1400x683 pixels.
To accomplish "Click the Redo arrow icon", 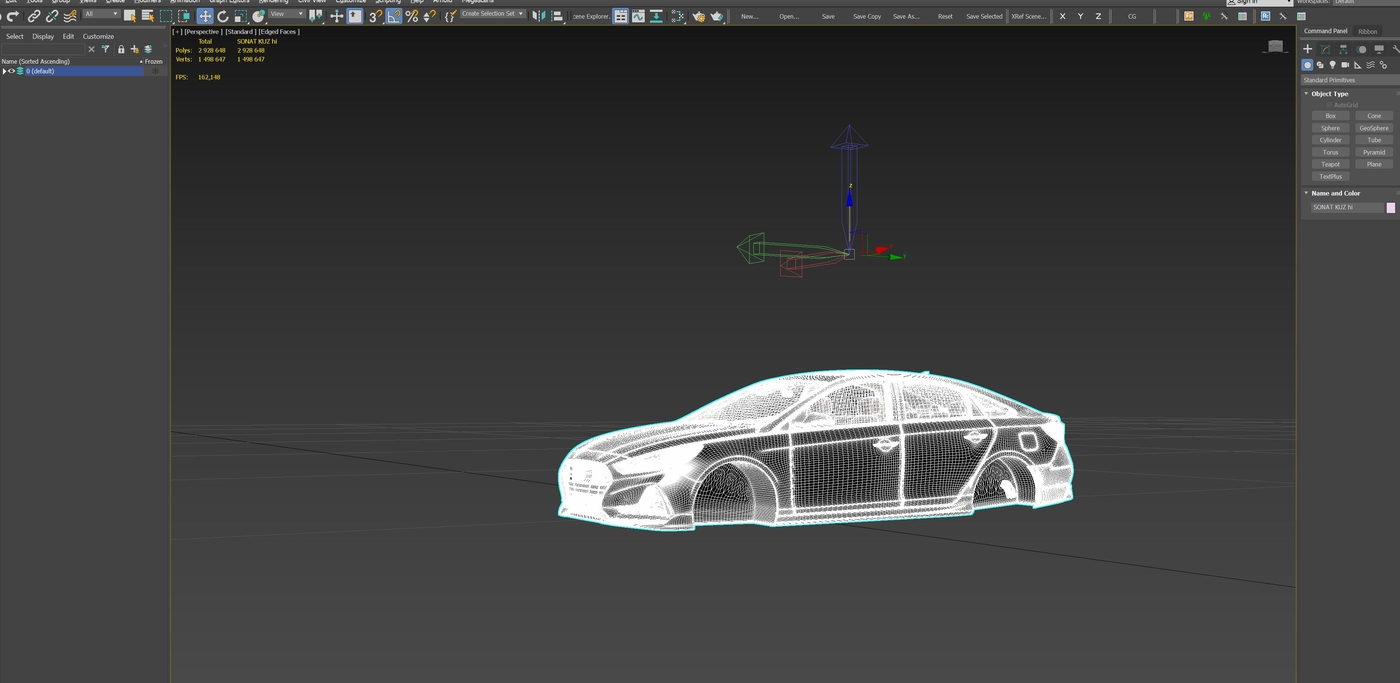I will tap(13, 16).
